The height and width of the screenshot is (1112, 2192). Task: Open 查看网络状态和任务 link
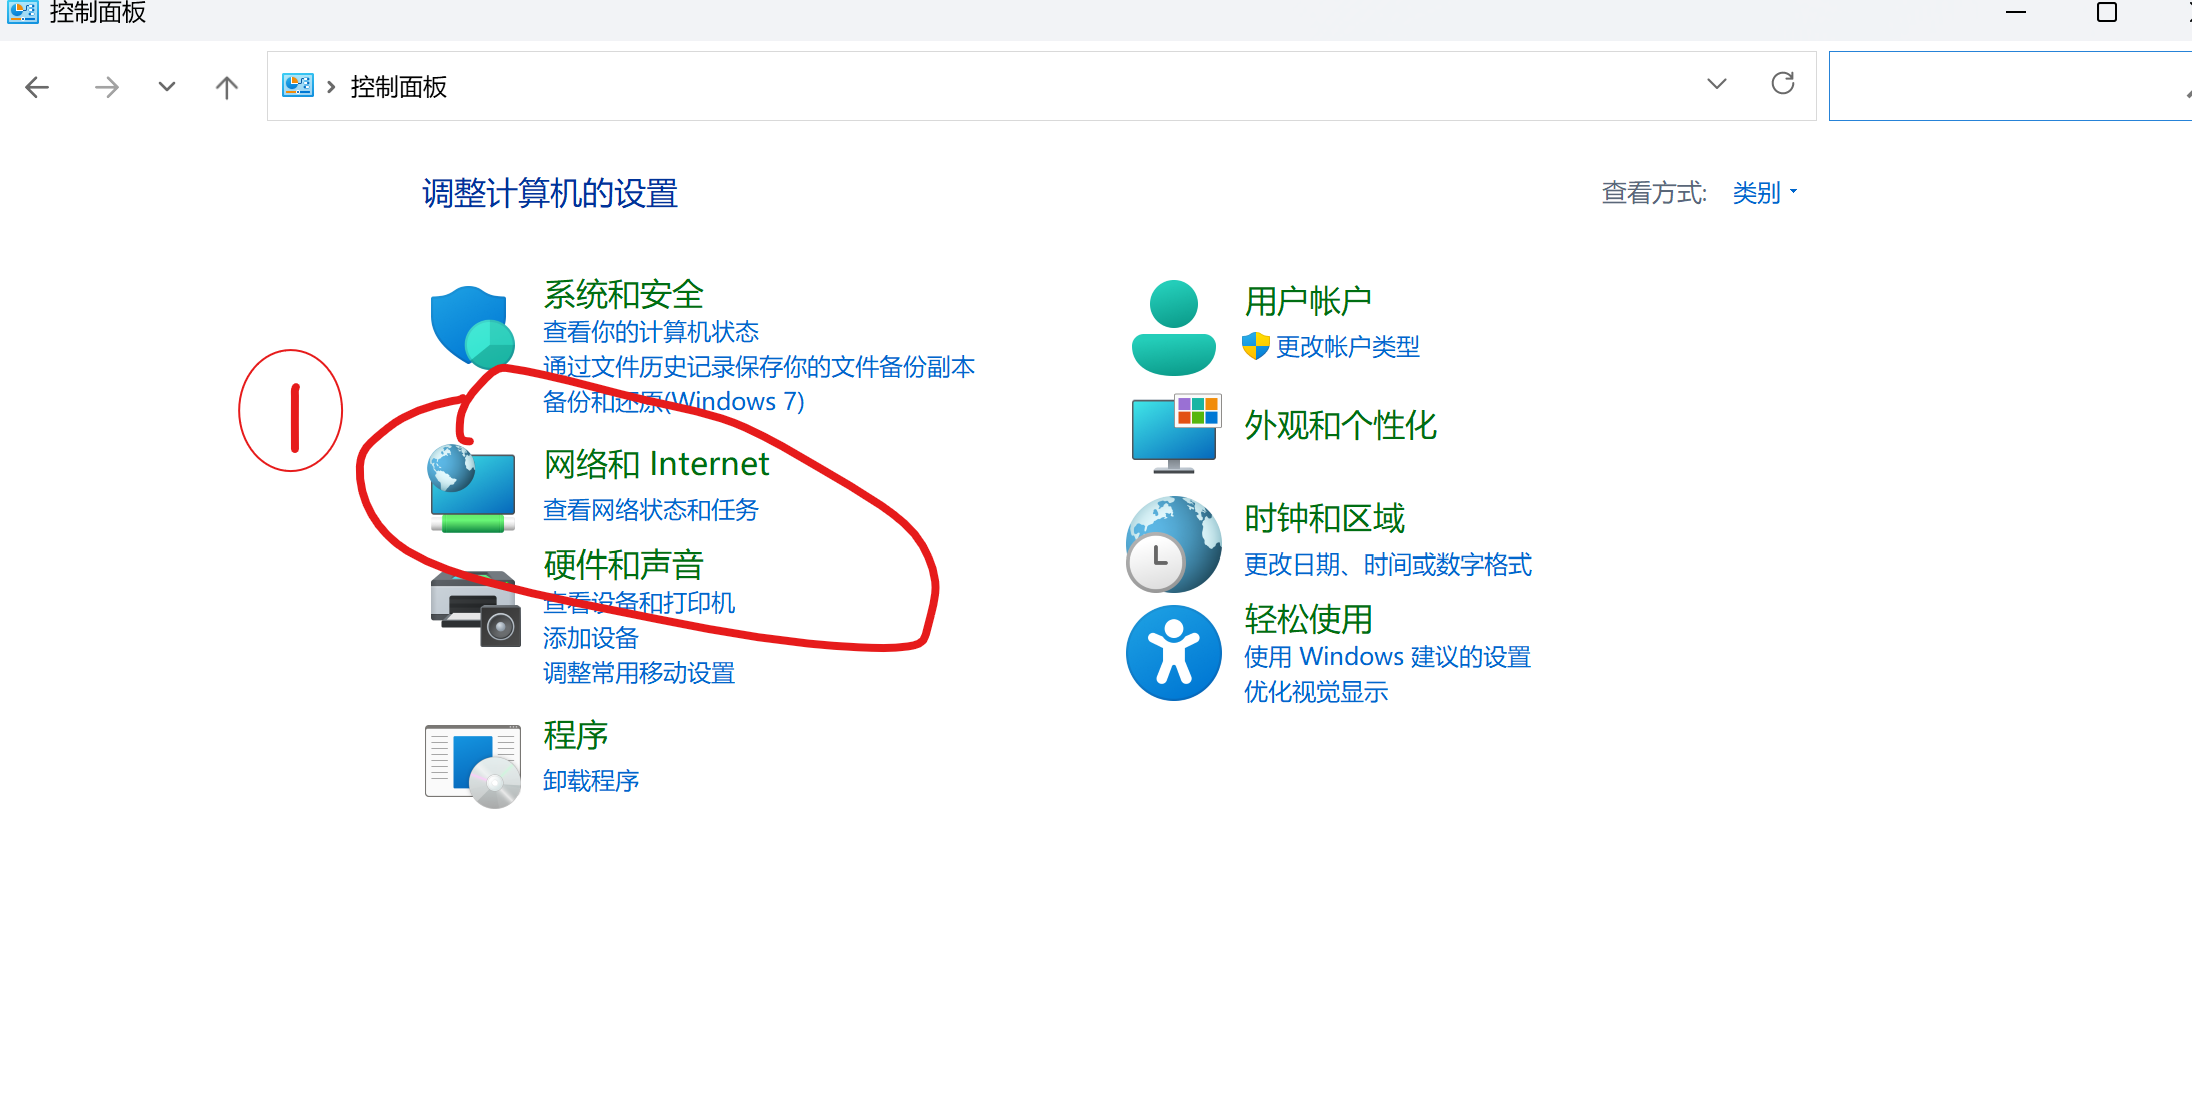pyautogui.click(x=650, y=510)
